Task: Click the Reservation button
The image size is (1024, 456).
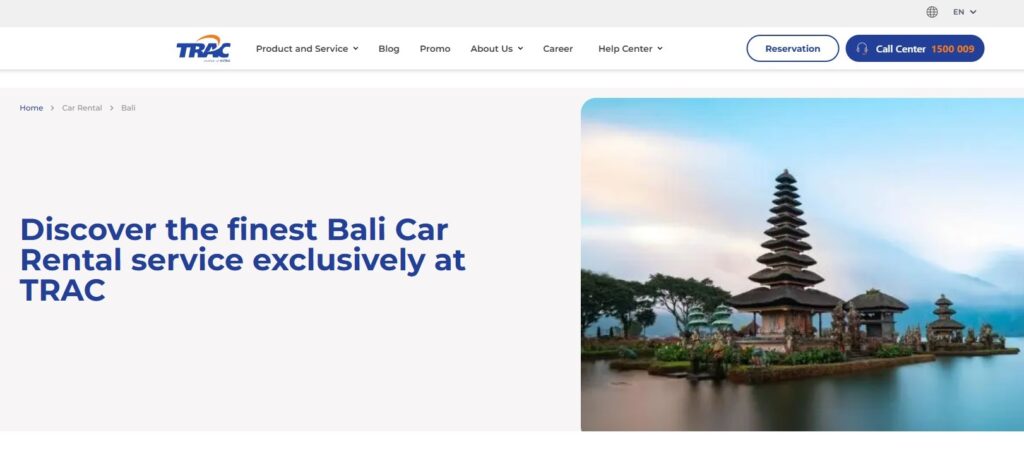Action: (792, 48)
